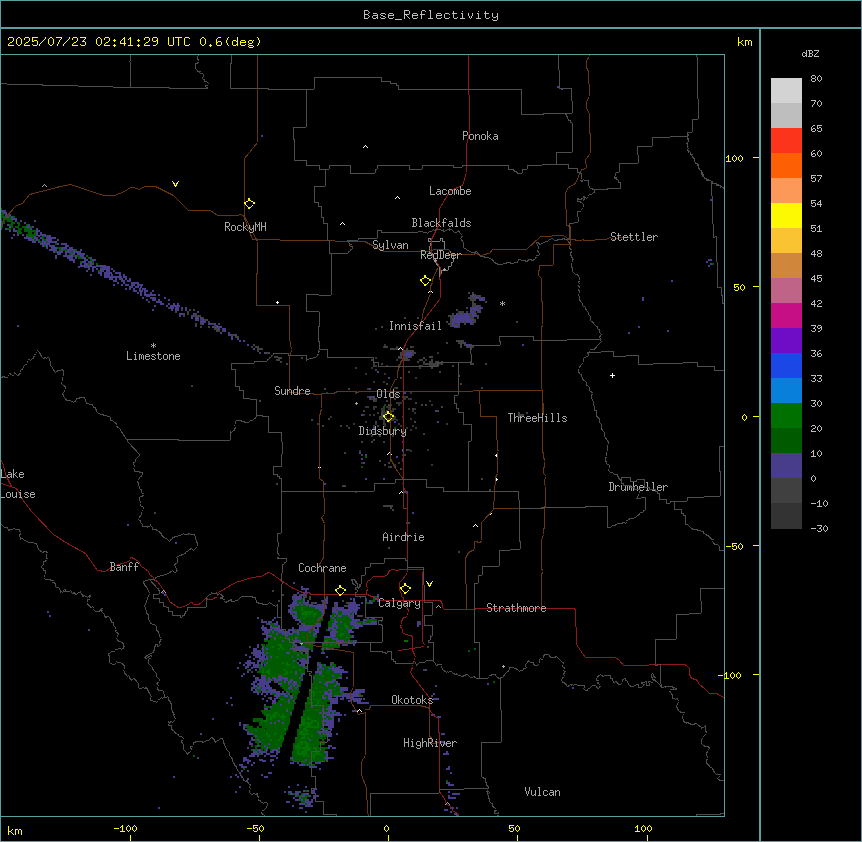The image size is (862, 842).
Task: Click the Sylvan label
Action: 390,245
